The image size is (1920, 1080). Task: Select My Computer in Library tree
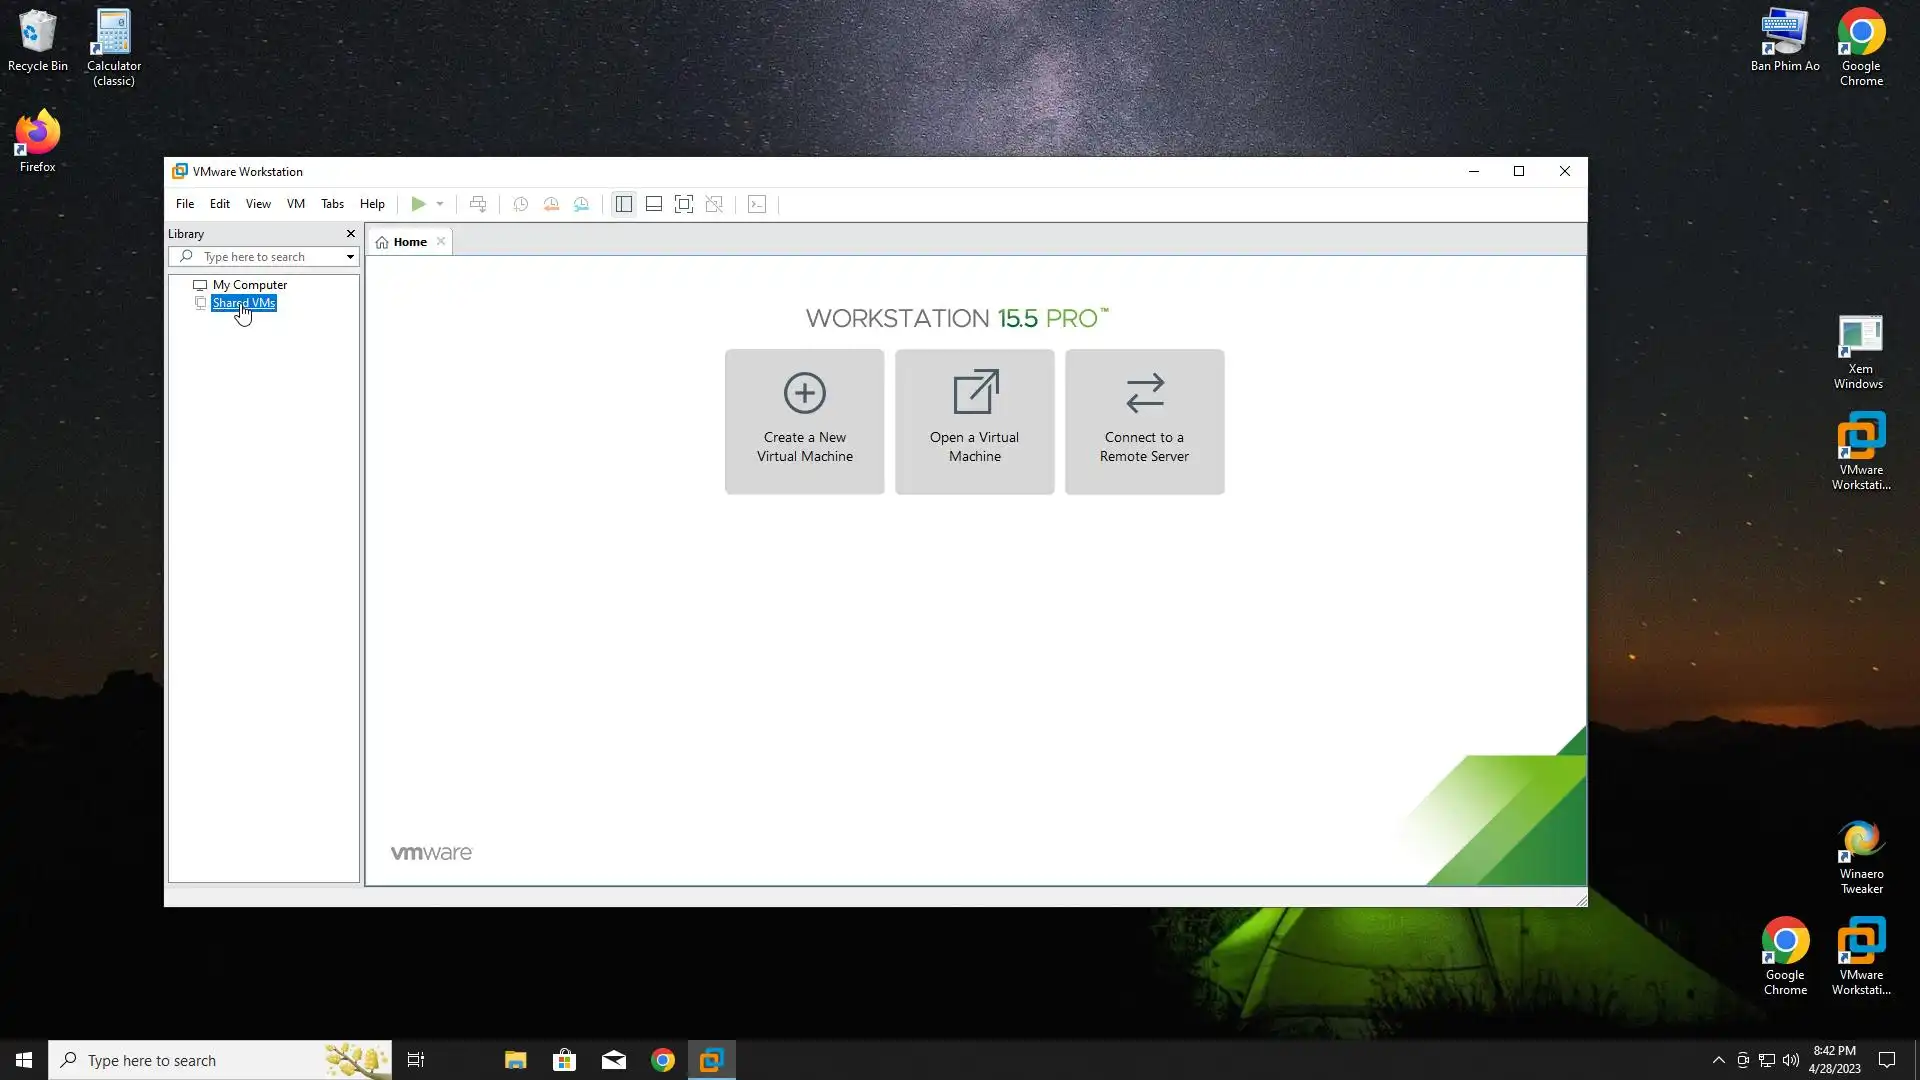249,285
